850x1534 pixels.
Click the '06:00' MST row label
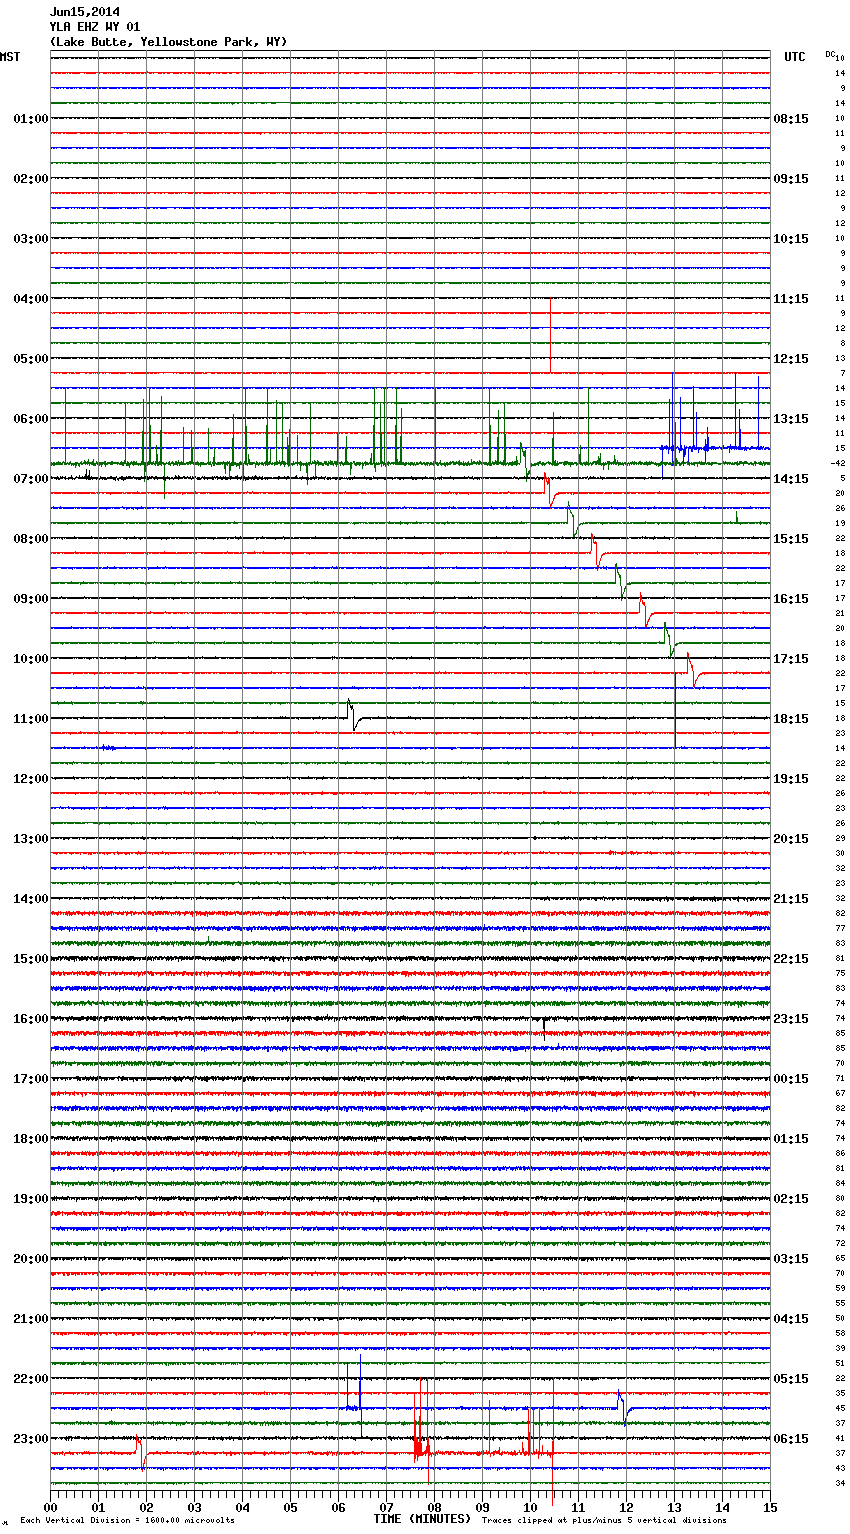point(31,419)
